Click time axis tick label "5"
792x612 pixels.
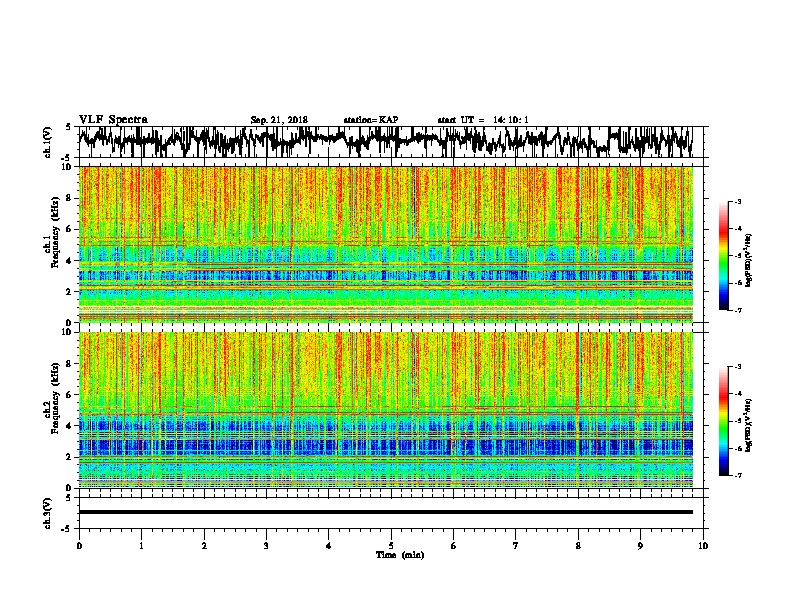point(391,545)
